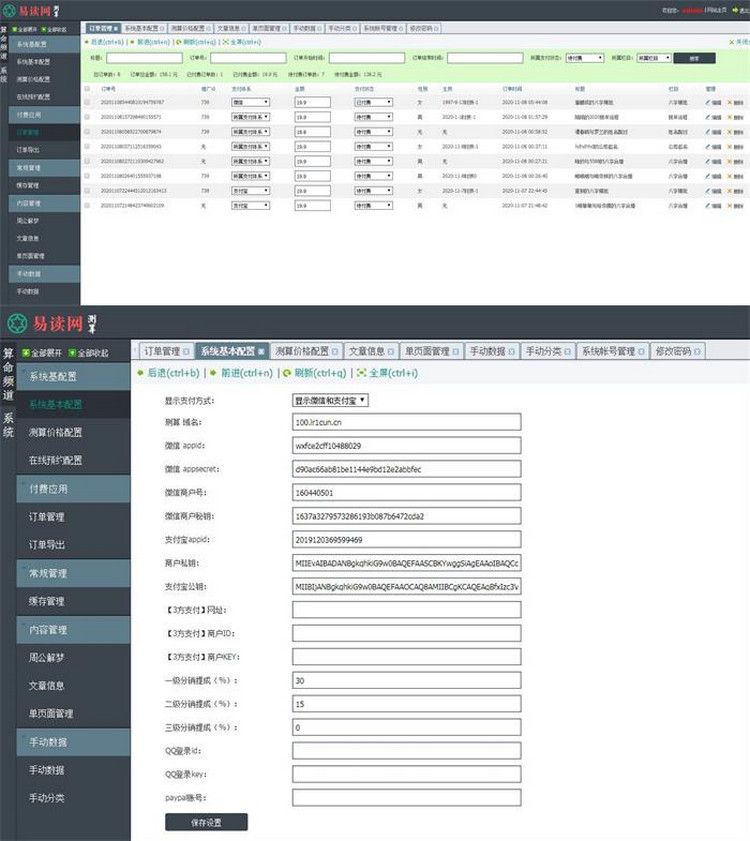This screenshot has height=841, width=750.
Task: Click 刷新 refresh icon on config page
Action: [x=287, y=373]
